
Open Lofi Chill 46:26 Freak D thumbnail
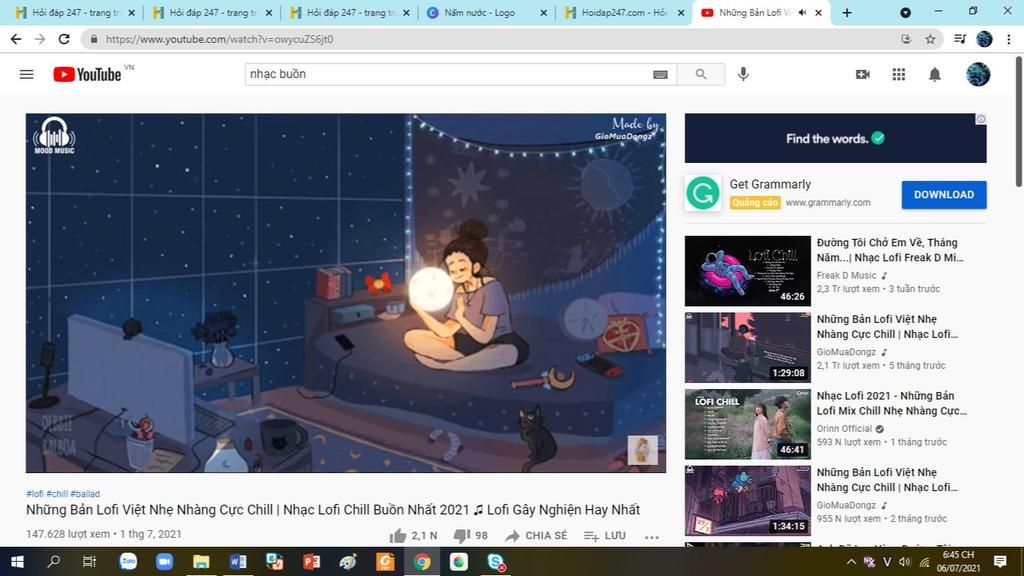click(748, 271)
